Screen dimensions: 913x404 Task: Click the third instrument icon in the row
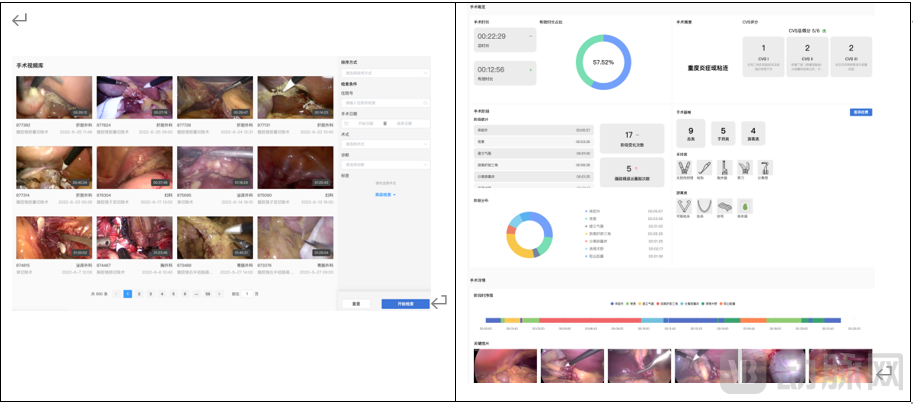(724, 166)
